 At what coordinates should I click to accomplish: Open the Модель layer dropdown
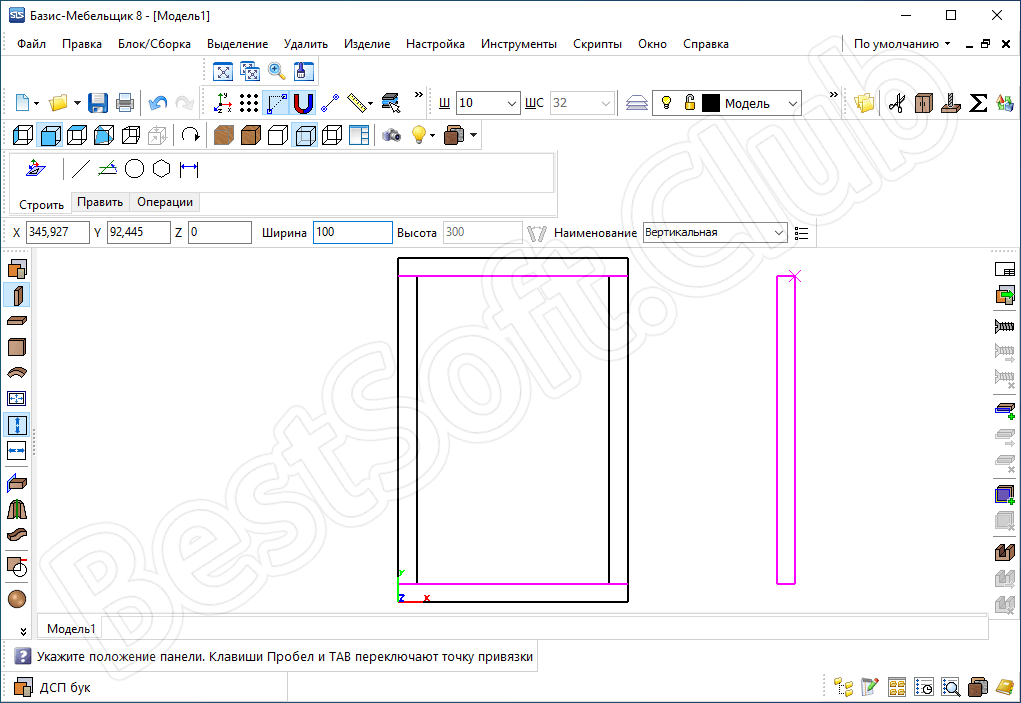pyautogui.click(x=793, y=103)
